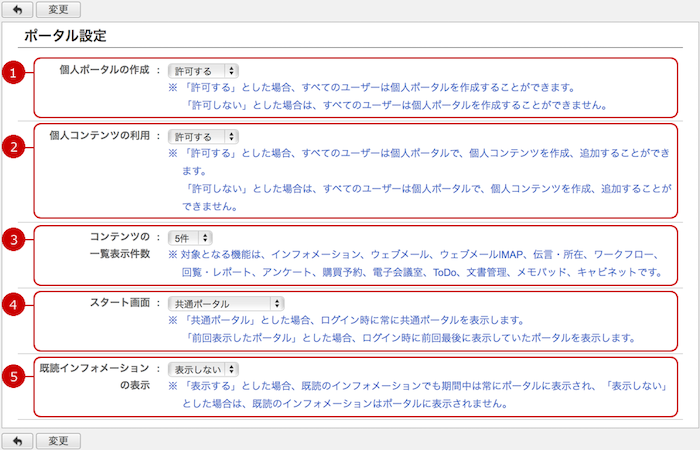This screenshot has width=700, height=450.
Task: Click the top 変更 button
Action: click(58, 9)
